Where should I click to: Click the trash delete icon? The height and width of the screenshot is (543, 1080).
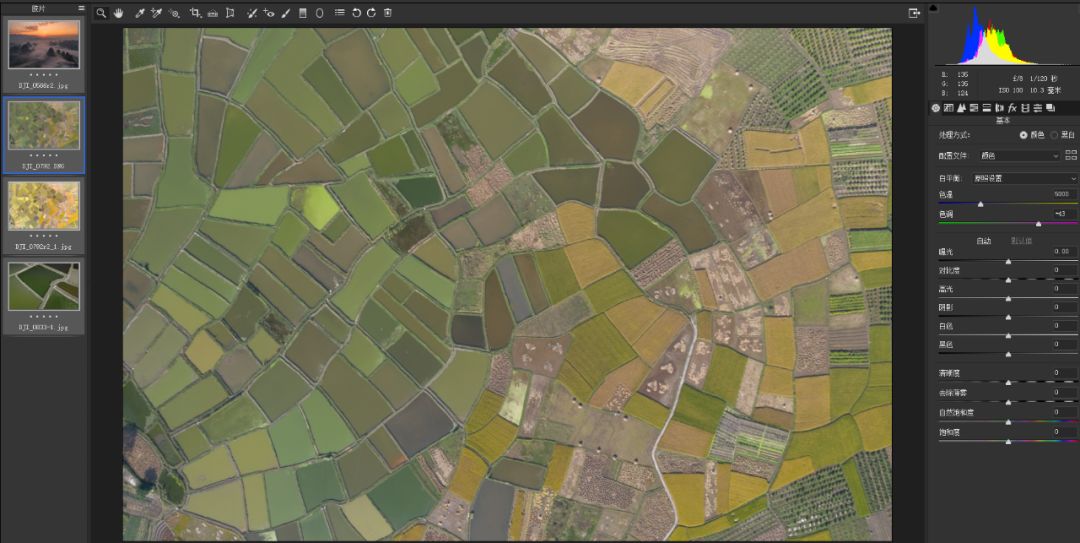(387, 13)
